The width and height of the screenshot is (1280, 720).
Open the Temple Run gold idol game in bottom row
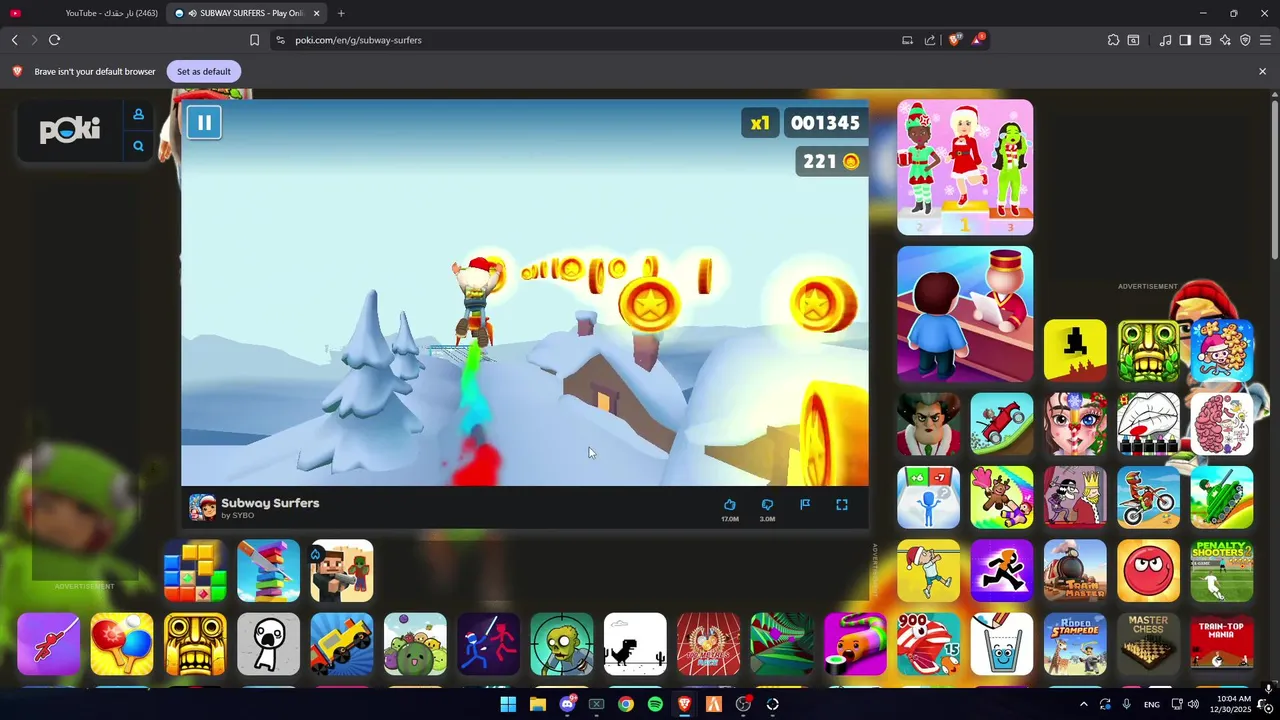[195, 644]
